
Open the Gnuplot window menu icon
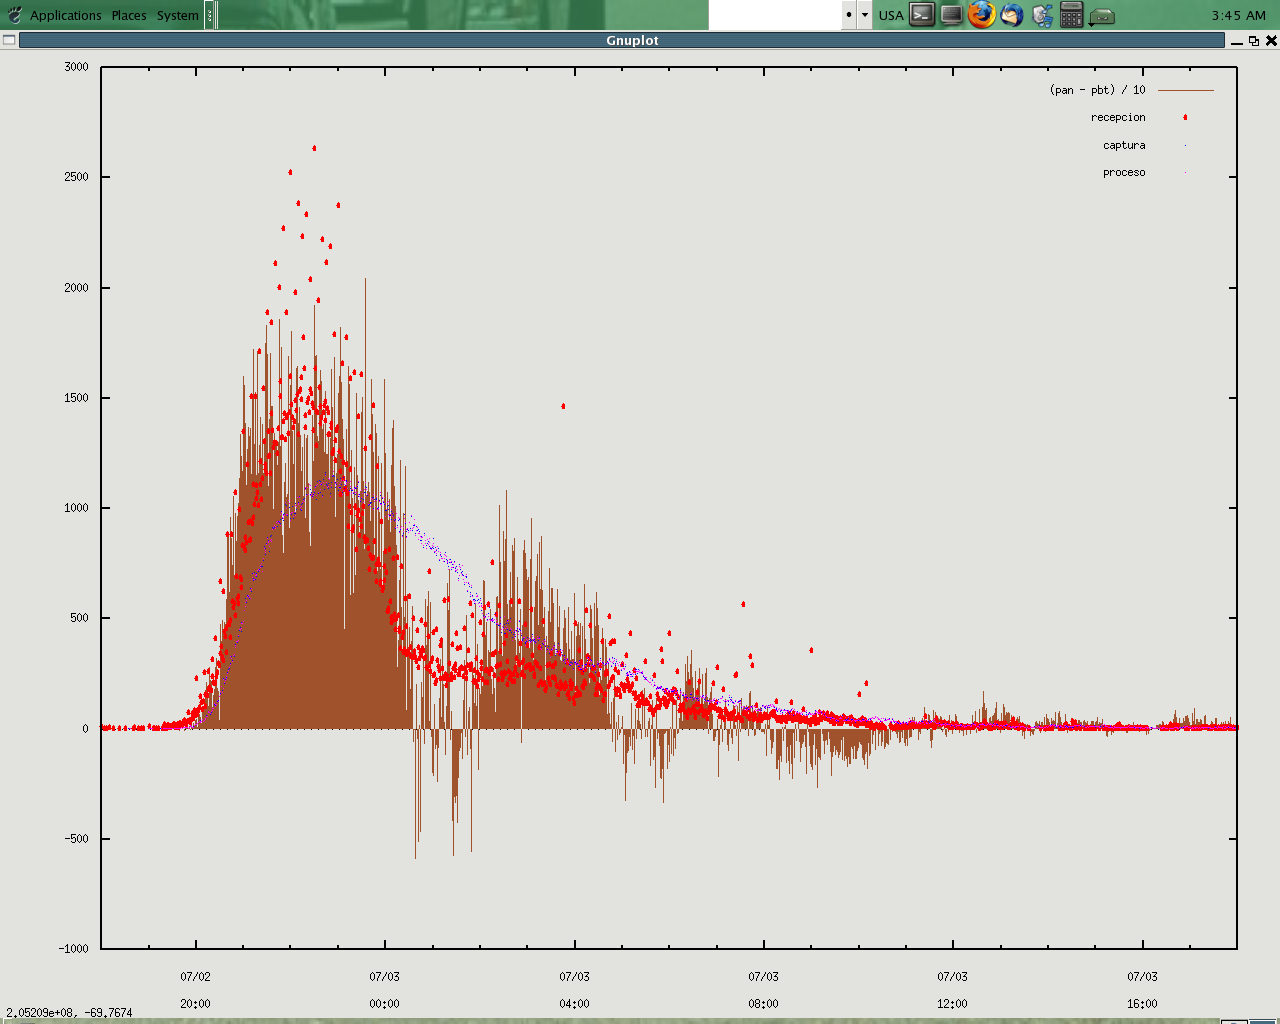(x=9, y=40)
